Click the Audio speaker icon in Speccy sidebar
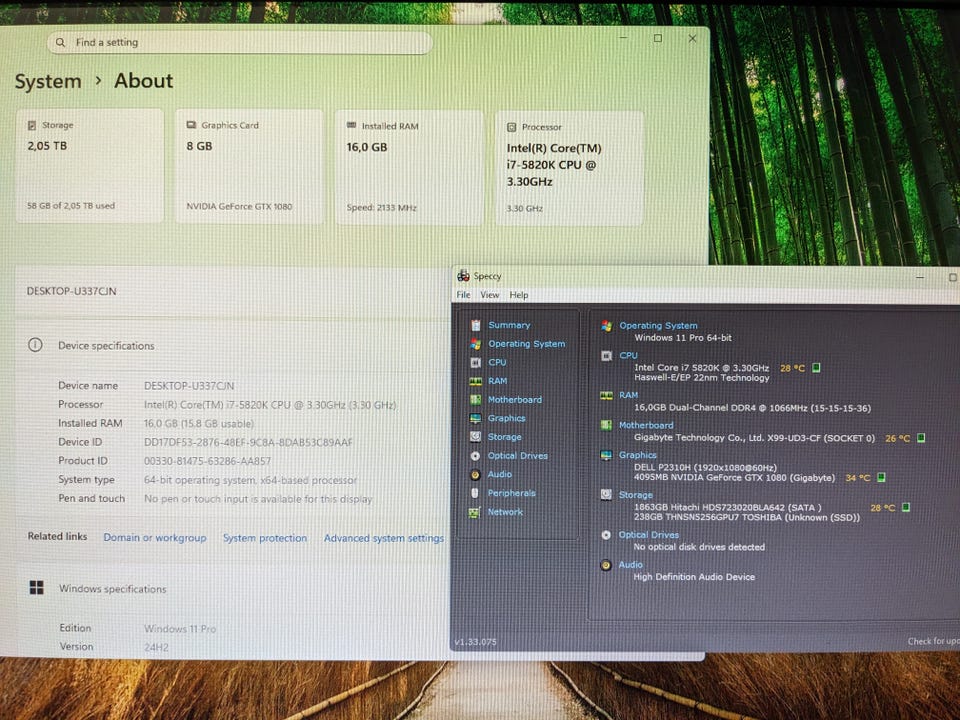Image resolution: width=960 pixels, height=720 pixels. click(476, 474)
